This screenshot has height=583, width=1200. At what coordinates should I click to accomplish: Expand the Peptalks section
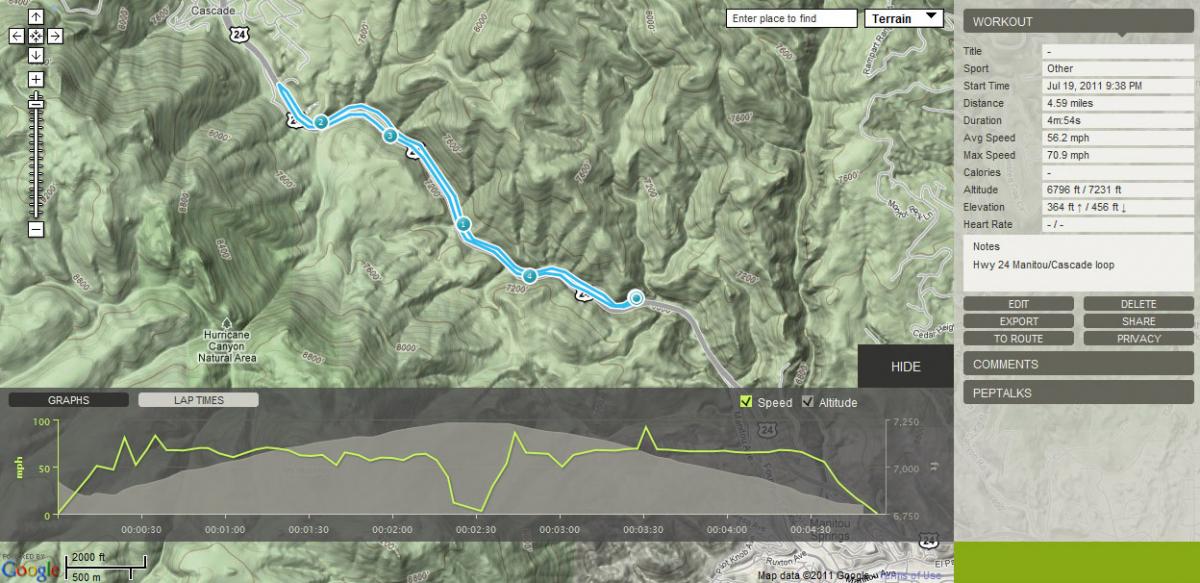pos(1078,393)
